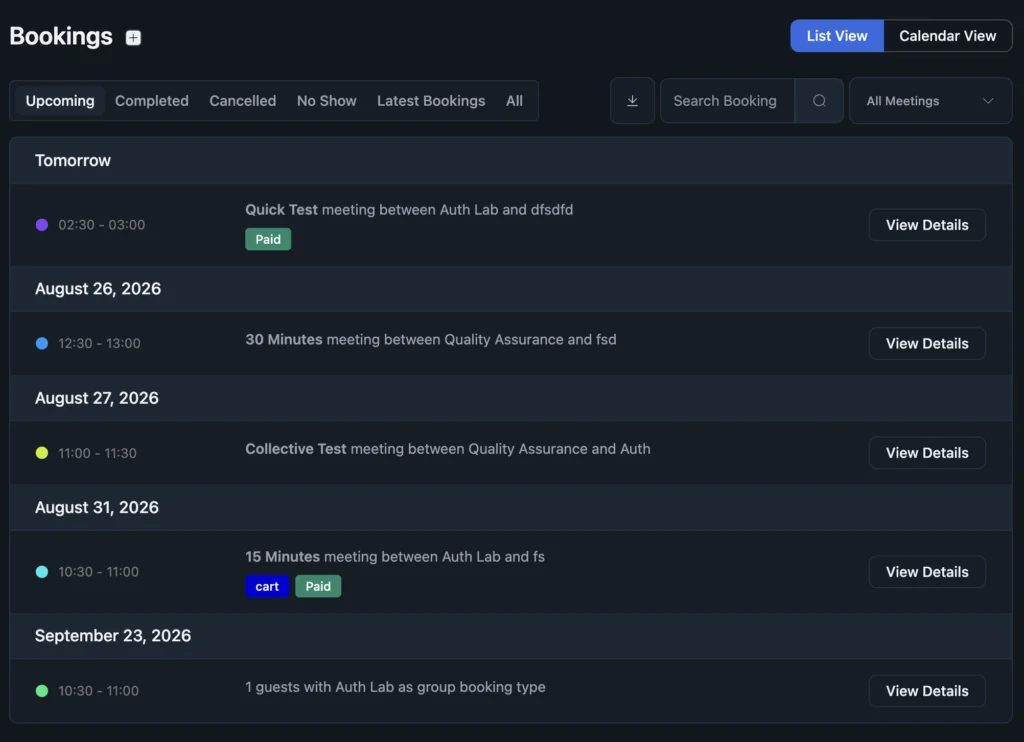This screenshot has height=742, width=1024.
Task: Click the download bookings icon
Action: pyautogui.click(x=632, y=101)
